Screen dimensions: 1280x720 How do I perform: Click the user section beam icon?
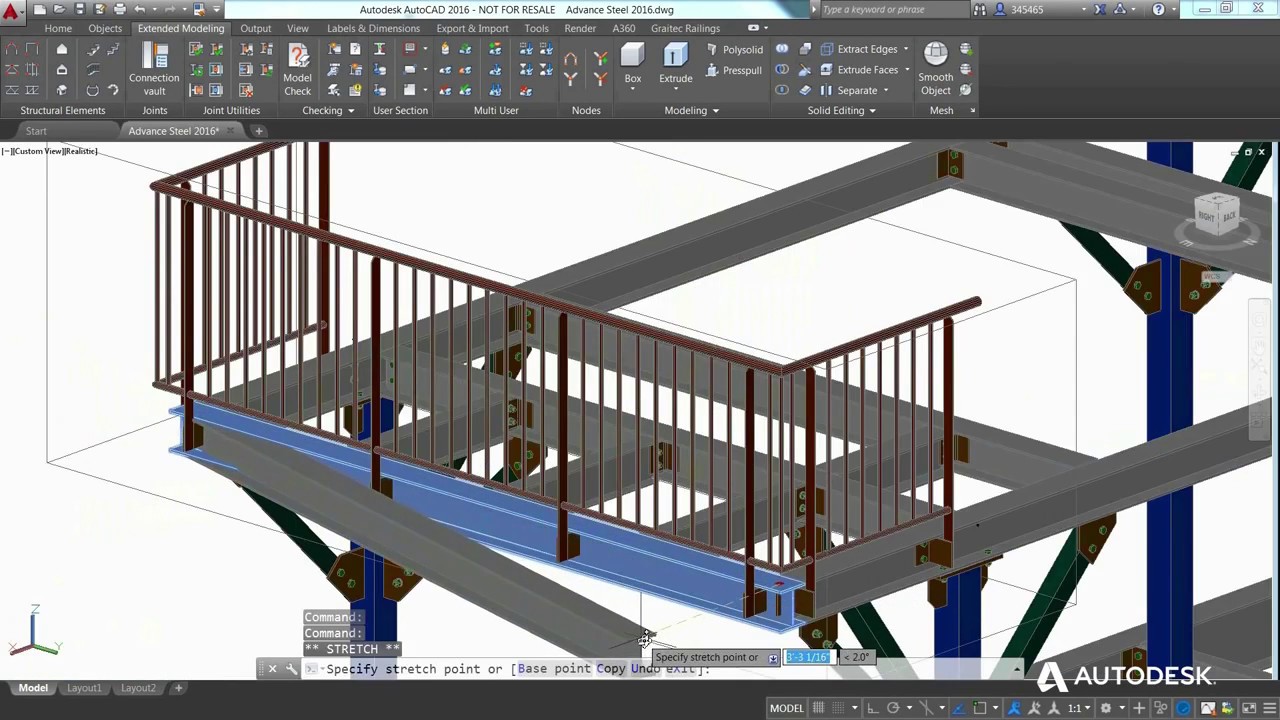[379, 49]
